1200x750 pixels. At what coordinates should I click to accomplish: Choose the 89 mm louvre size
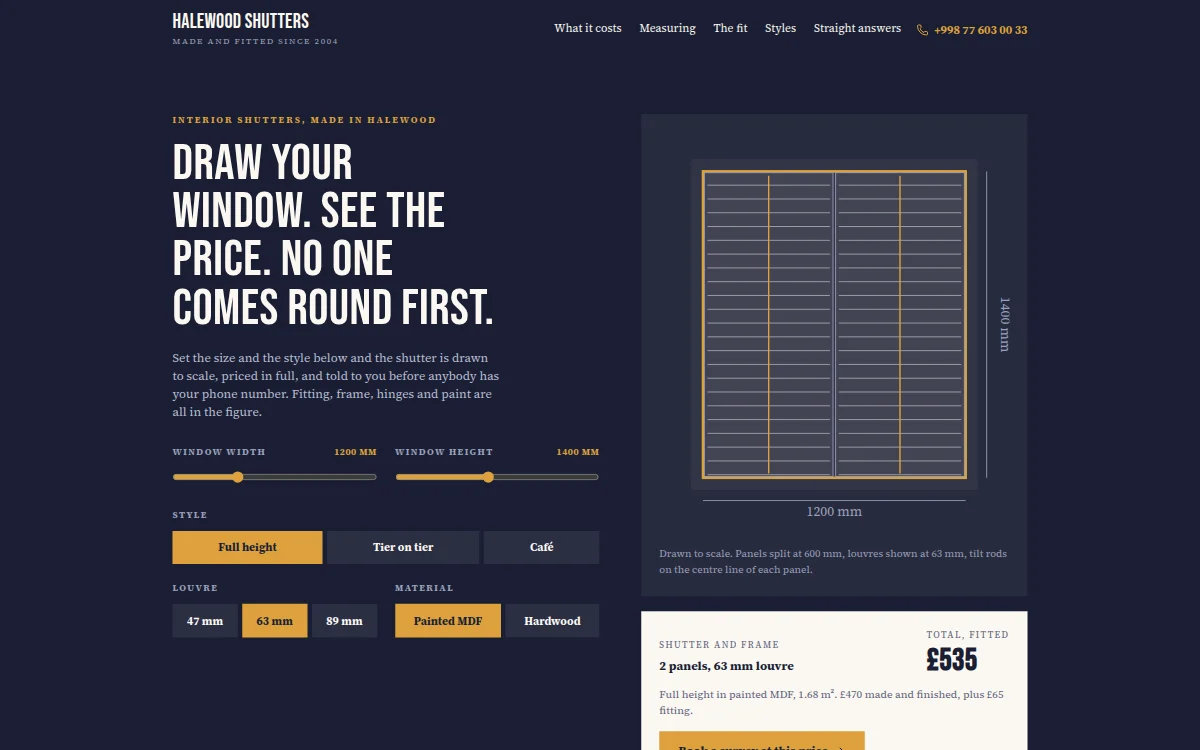point(344,621)
